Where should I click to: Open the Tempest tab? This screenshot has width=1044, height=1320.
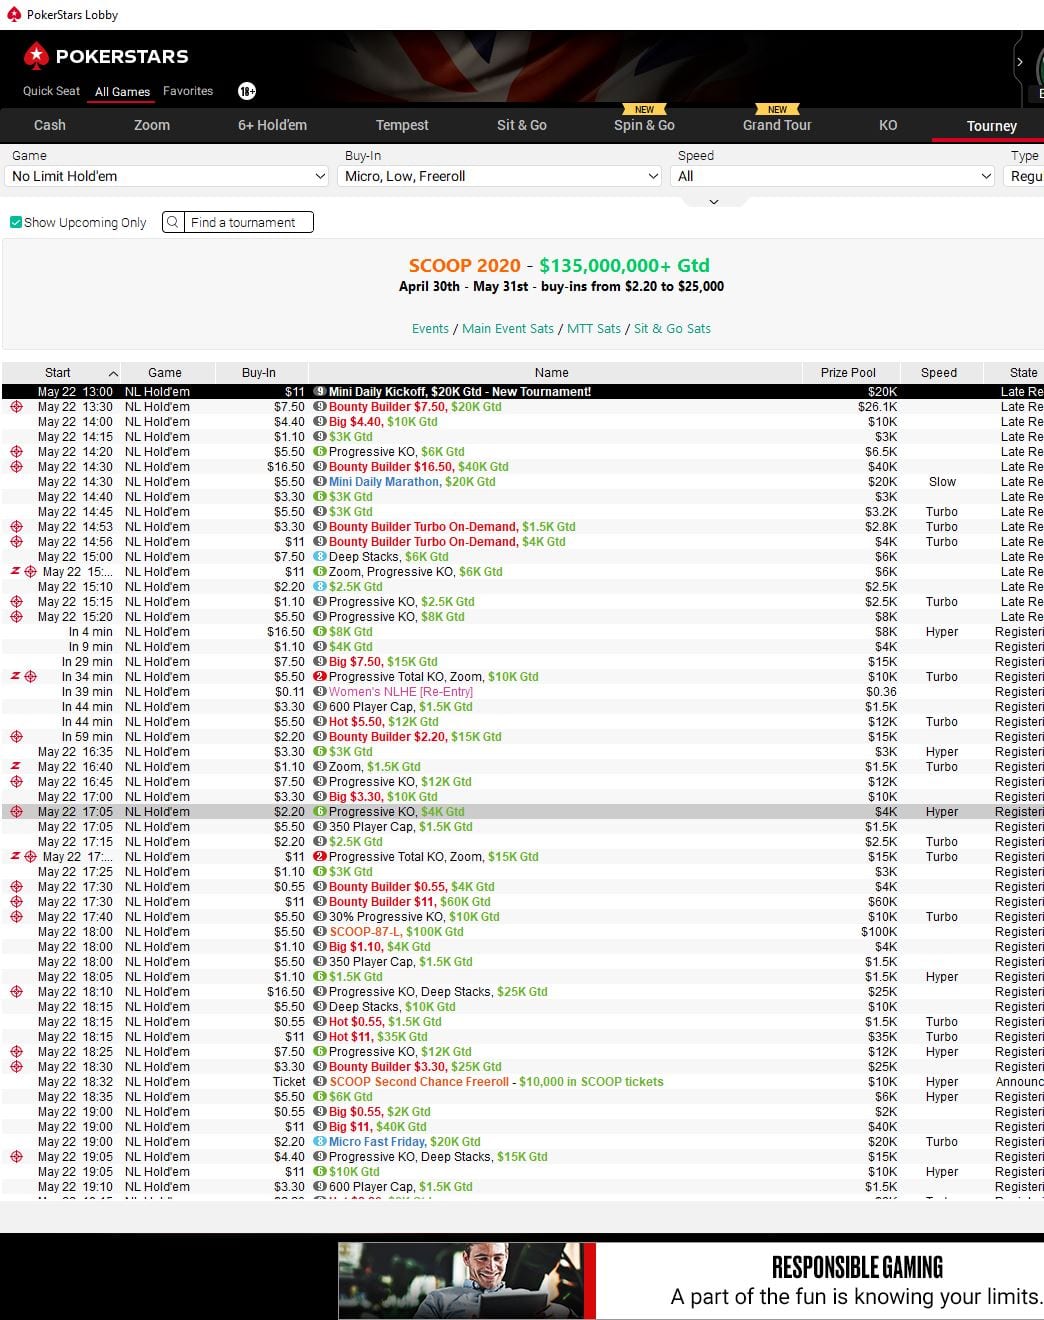coord(402,125)
